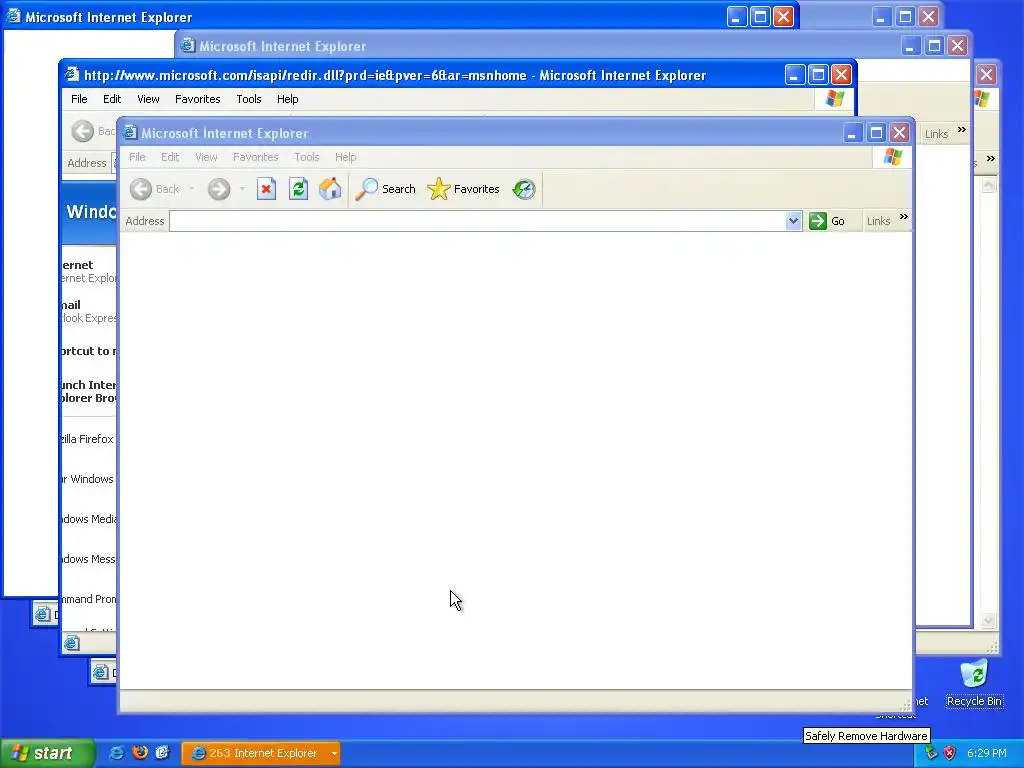Screen dimensions: 1024x768
Task: Open the Start menu
Action: [x=47, y=753]
